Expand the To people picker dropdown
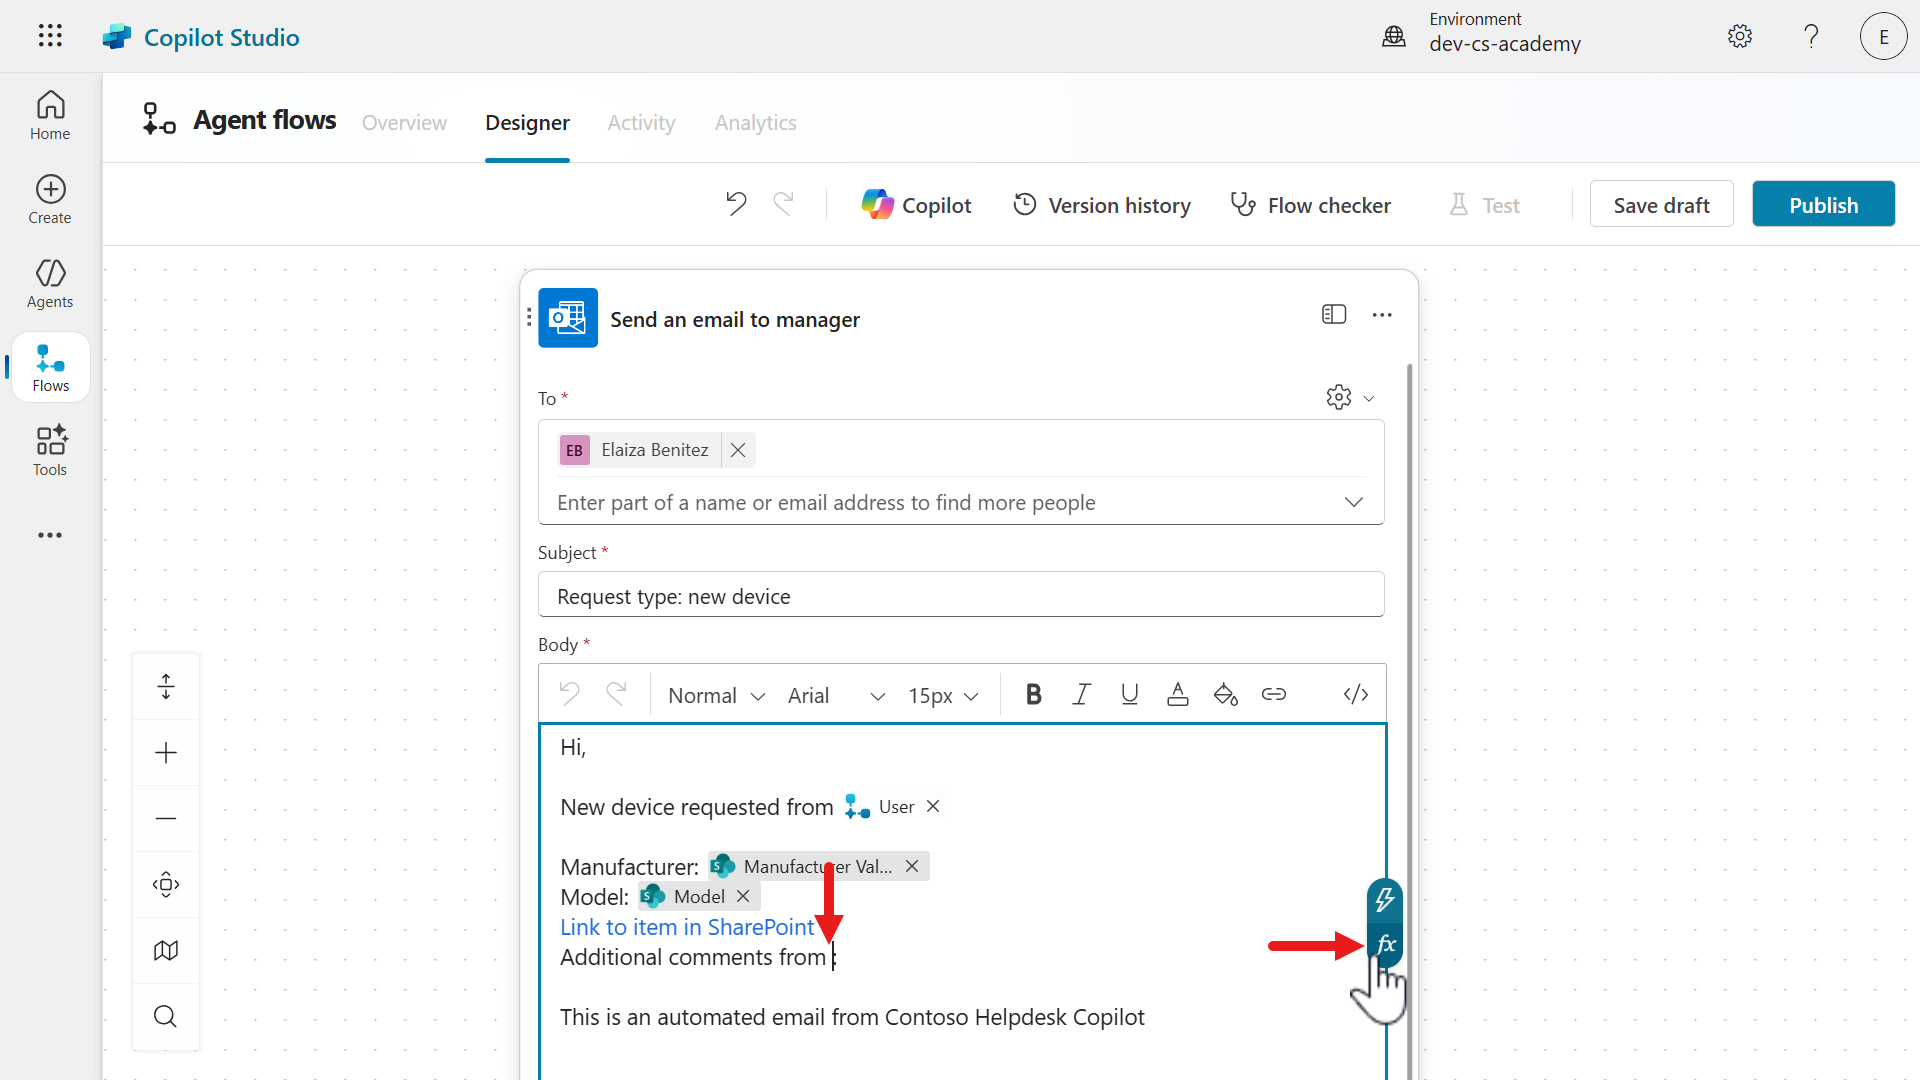The image size is (1920, 1080). 1353,502
